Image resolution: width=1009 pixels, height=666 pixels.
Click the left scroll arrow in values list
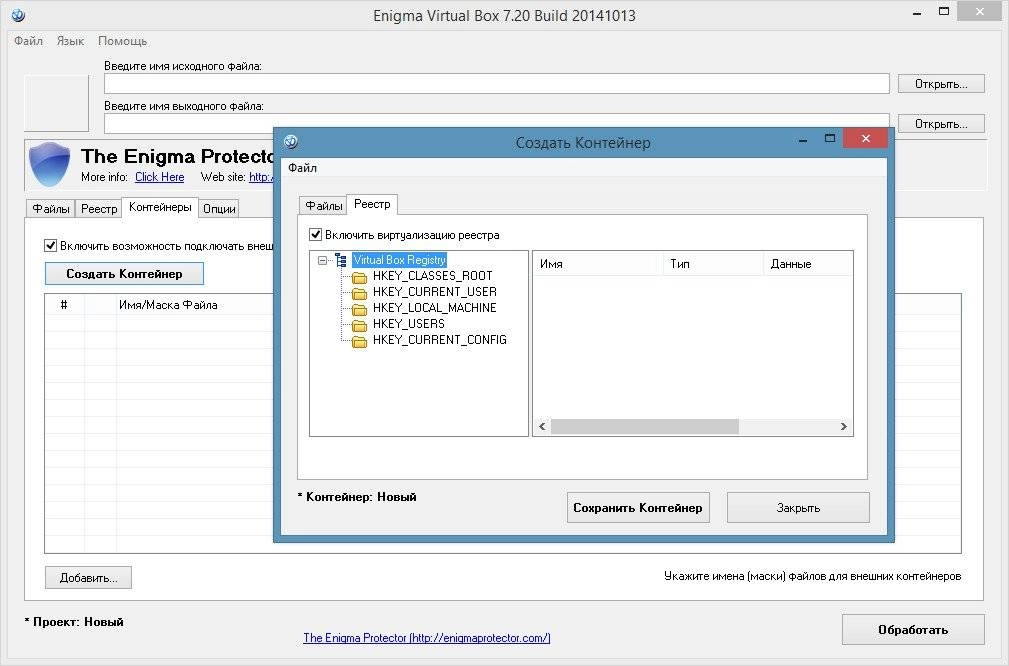(542, 427)
